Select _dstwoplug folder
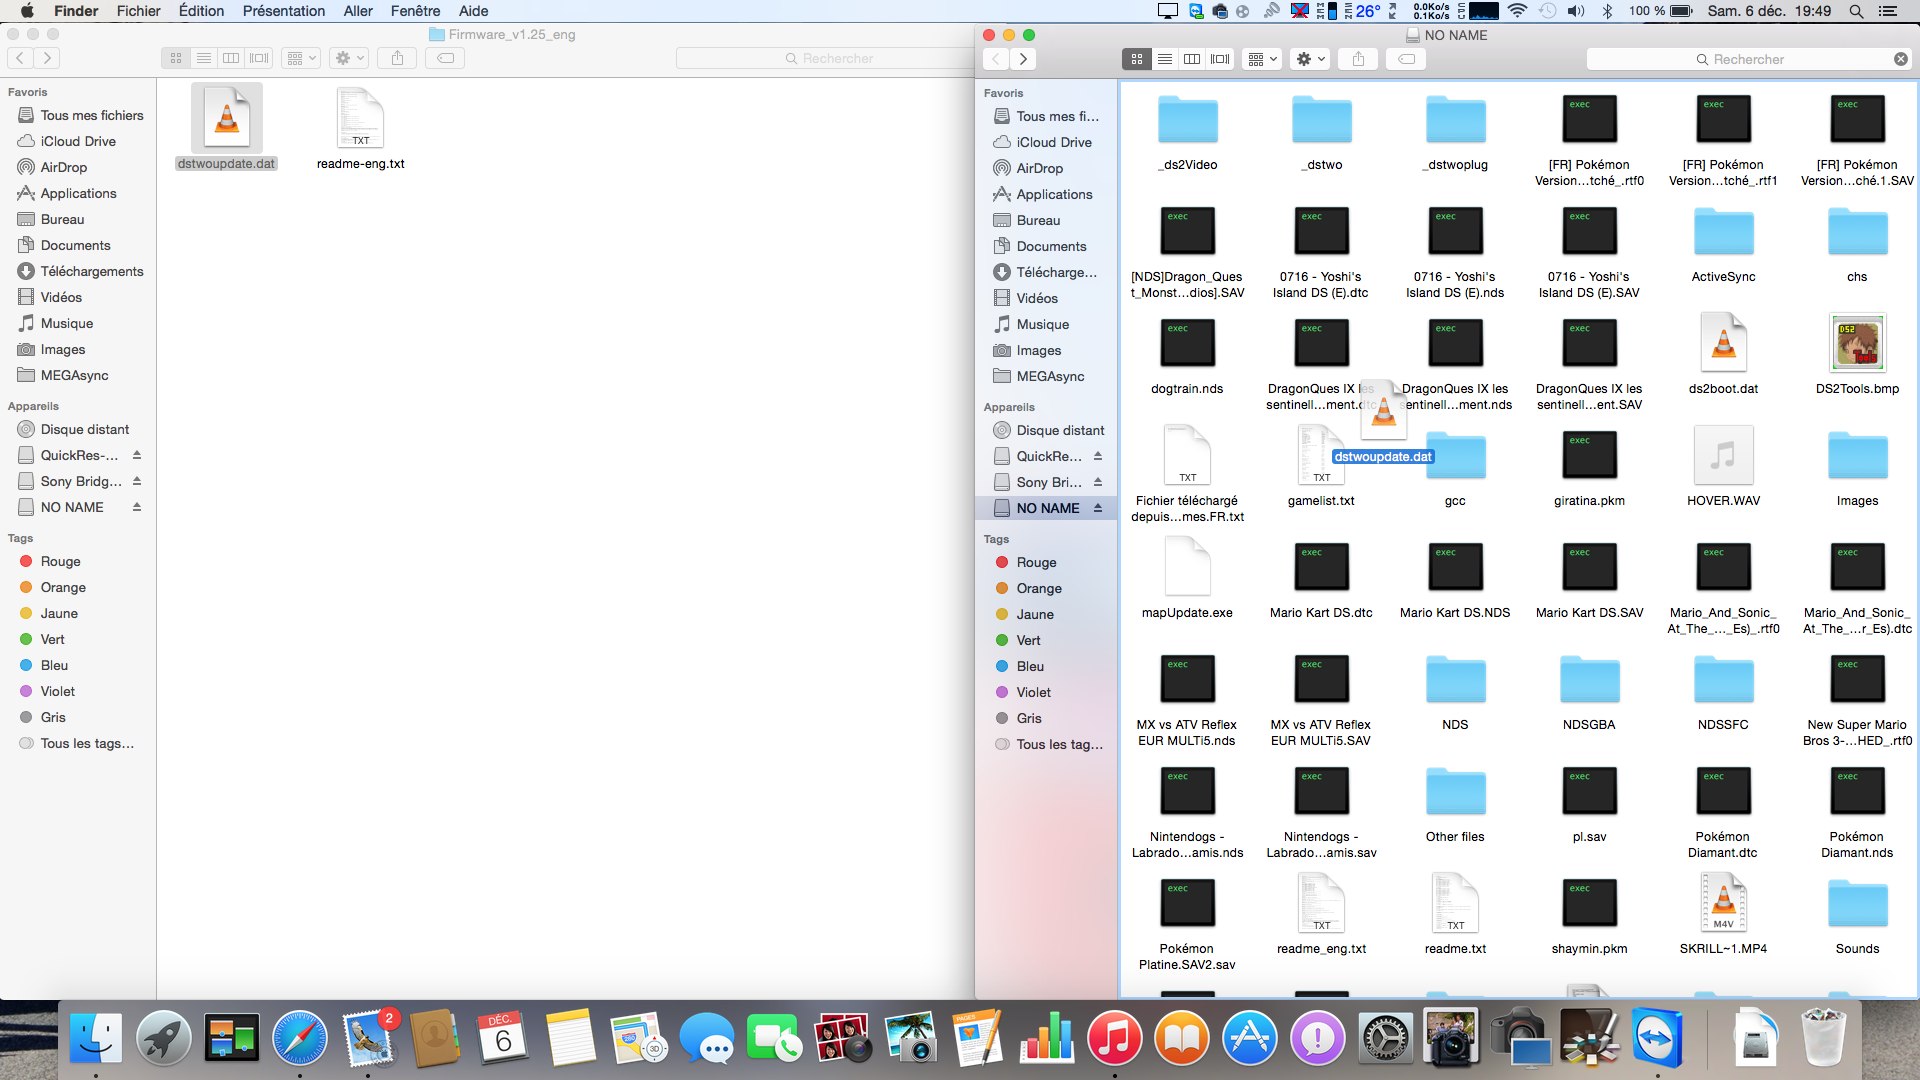The image size is (1920, 1080). 1455,133
